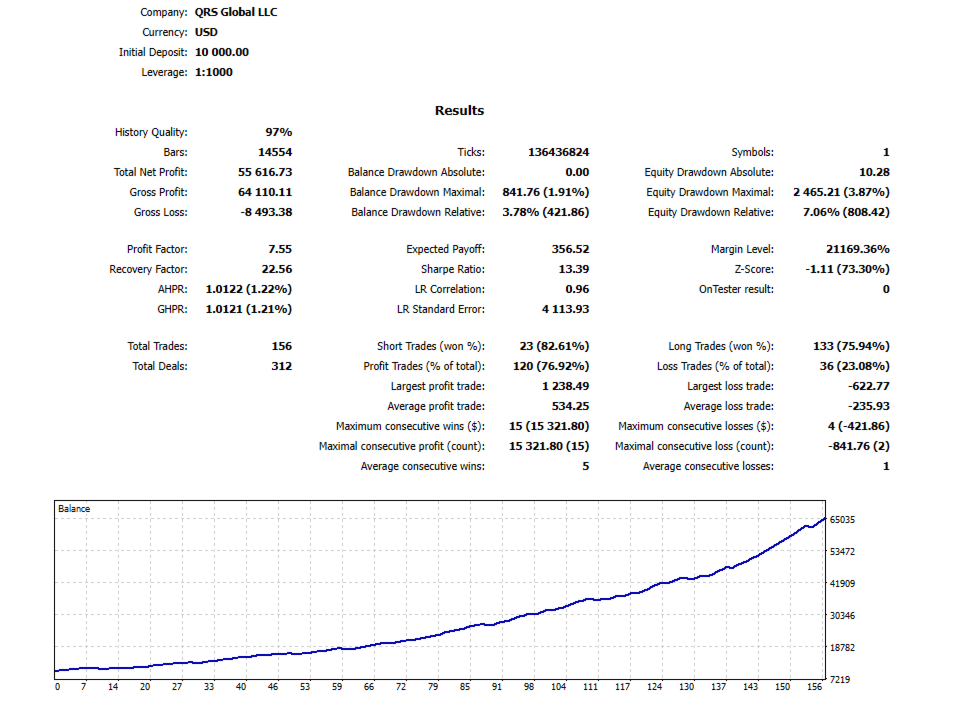Select the Ticks count 136436824

pos(558,152)
